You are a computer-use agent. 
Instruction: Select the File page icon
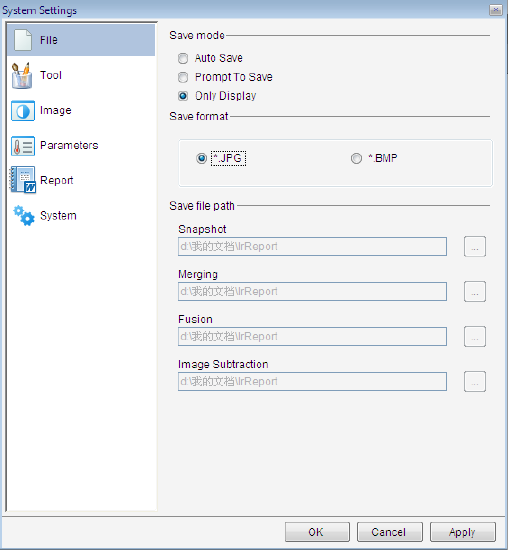(x=23, y=40)
